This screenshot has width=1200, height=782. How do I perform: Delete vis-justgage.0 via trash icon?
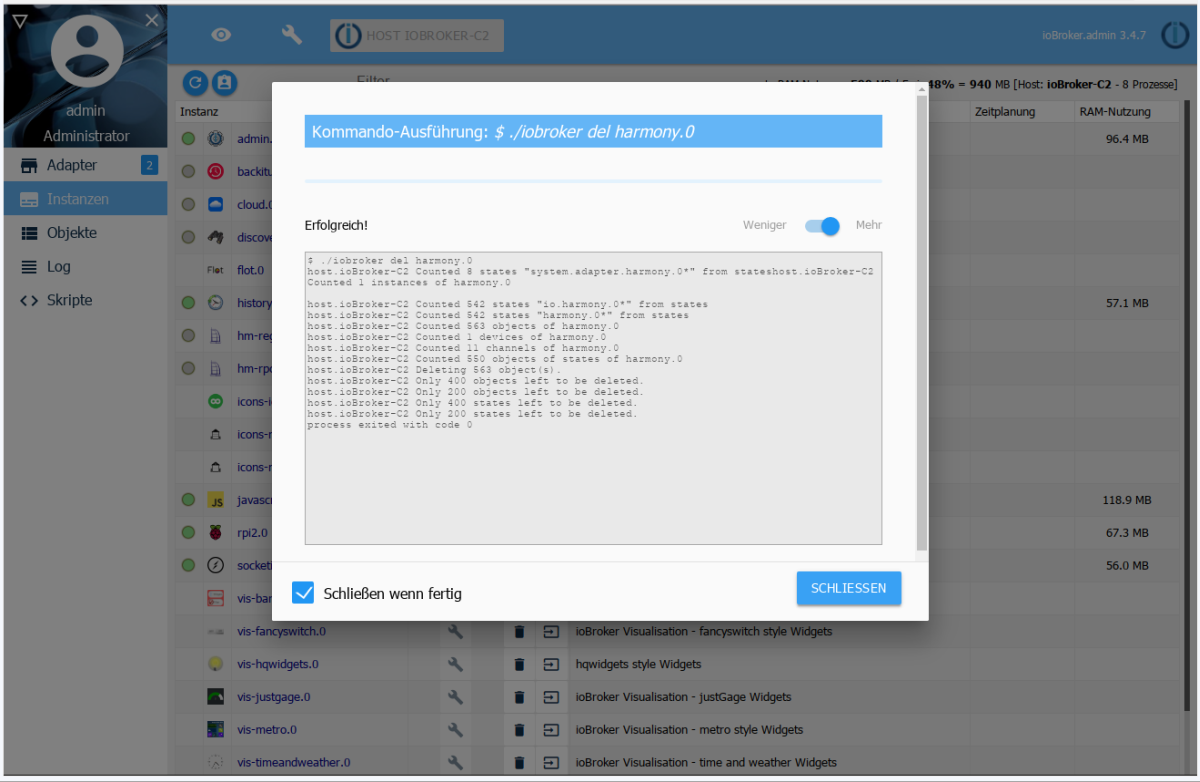pyautogui.click(x=519, y=697)
